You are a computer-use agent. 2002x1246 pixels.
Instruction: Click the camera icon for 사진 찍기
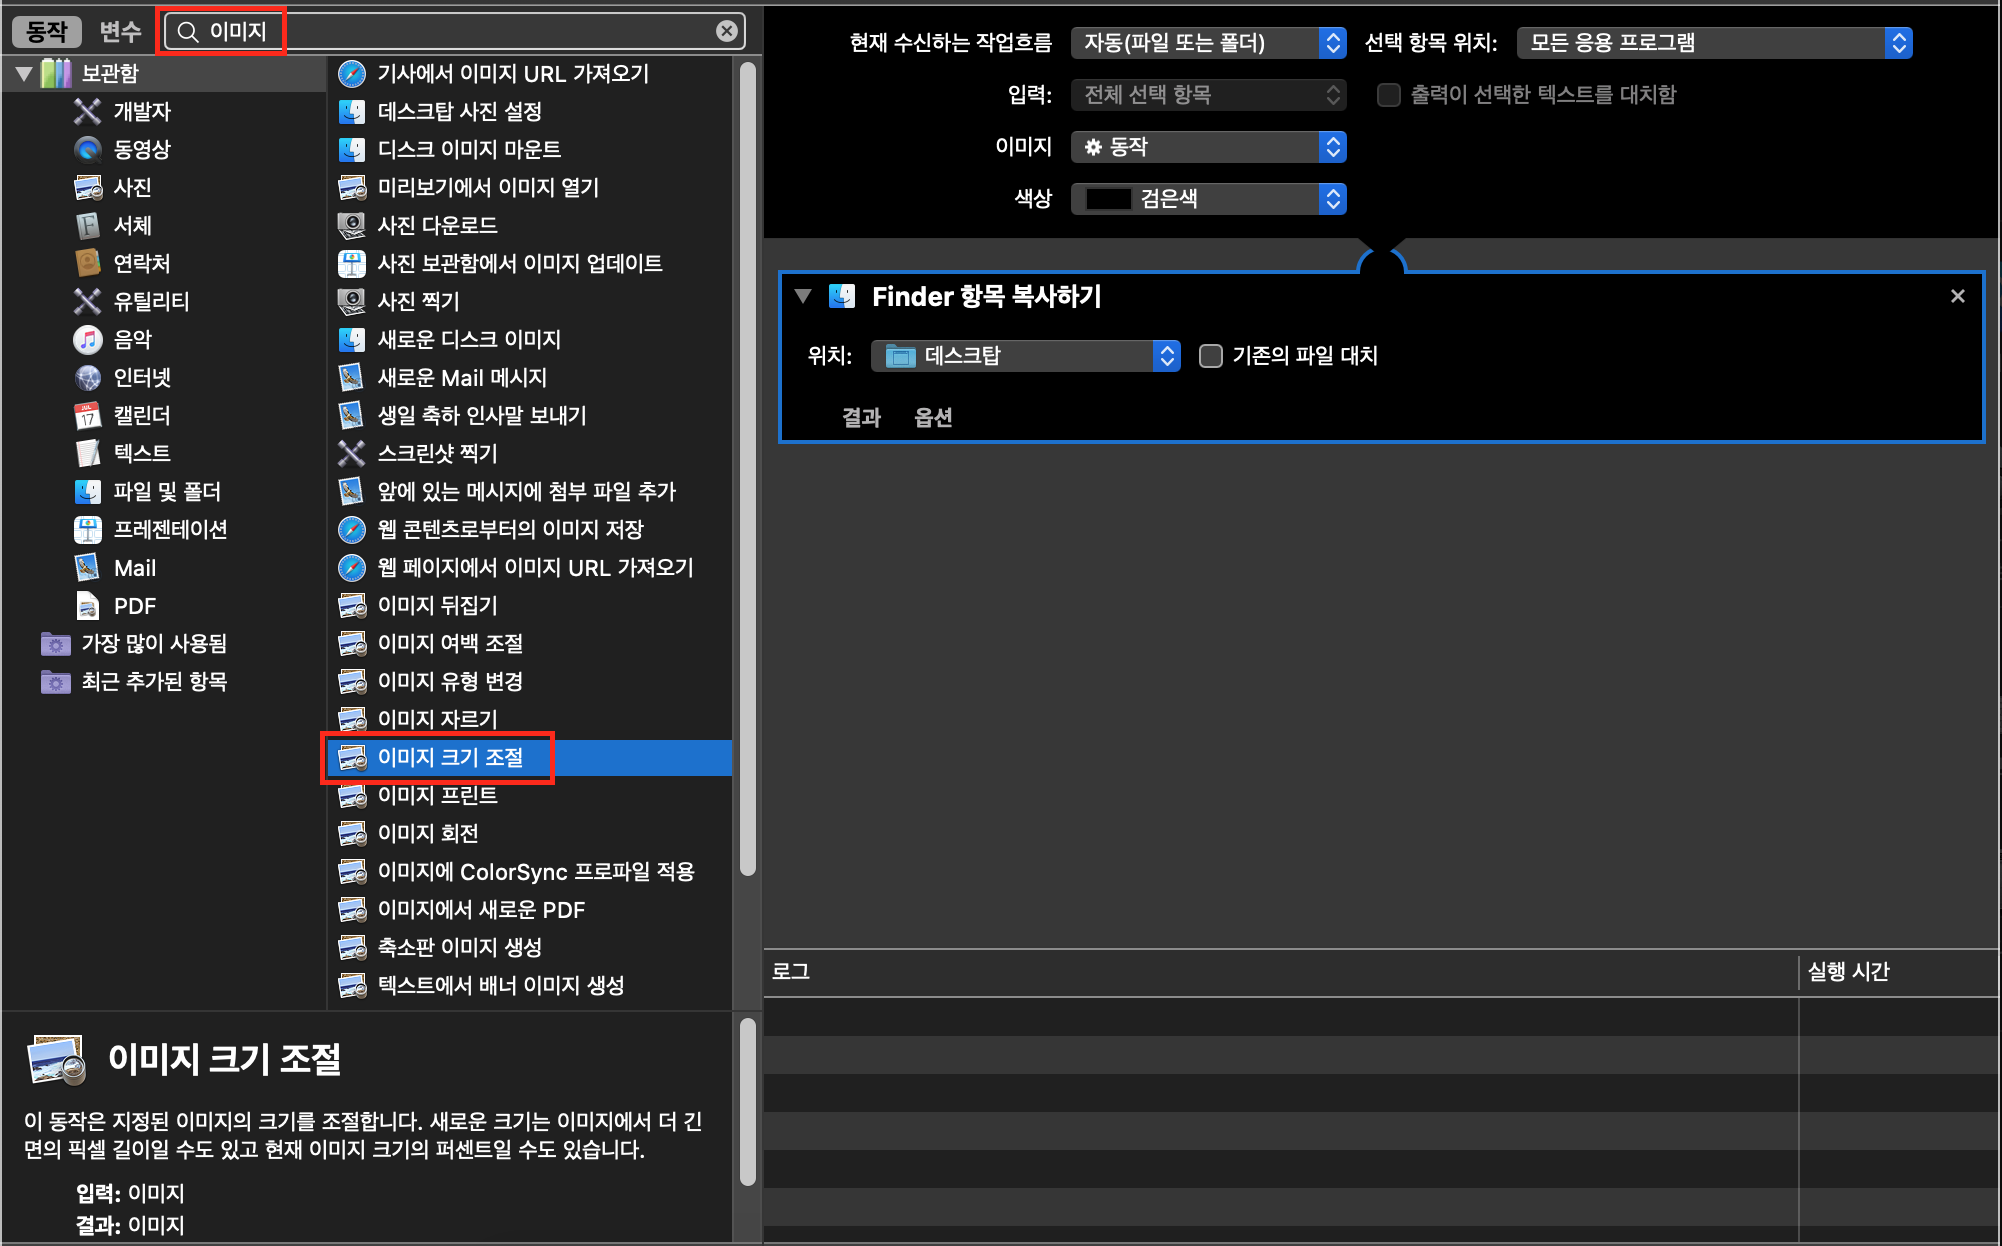(x=351, y=301)
